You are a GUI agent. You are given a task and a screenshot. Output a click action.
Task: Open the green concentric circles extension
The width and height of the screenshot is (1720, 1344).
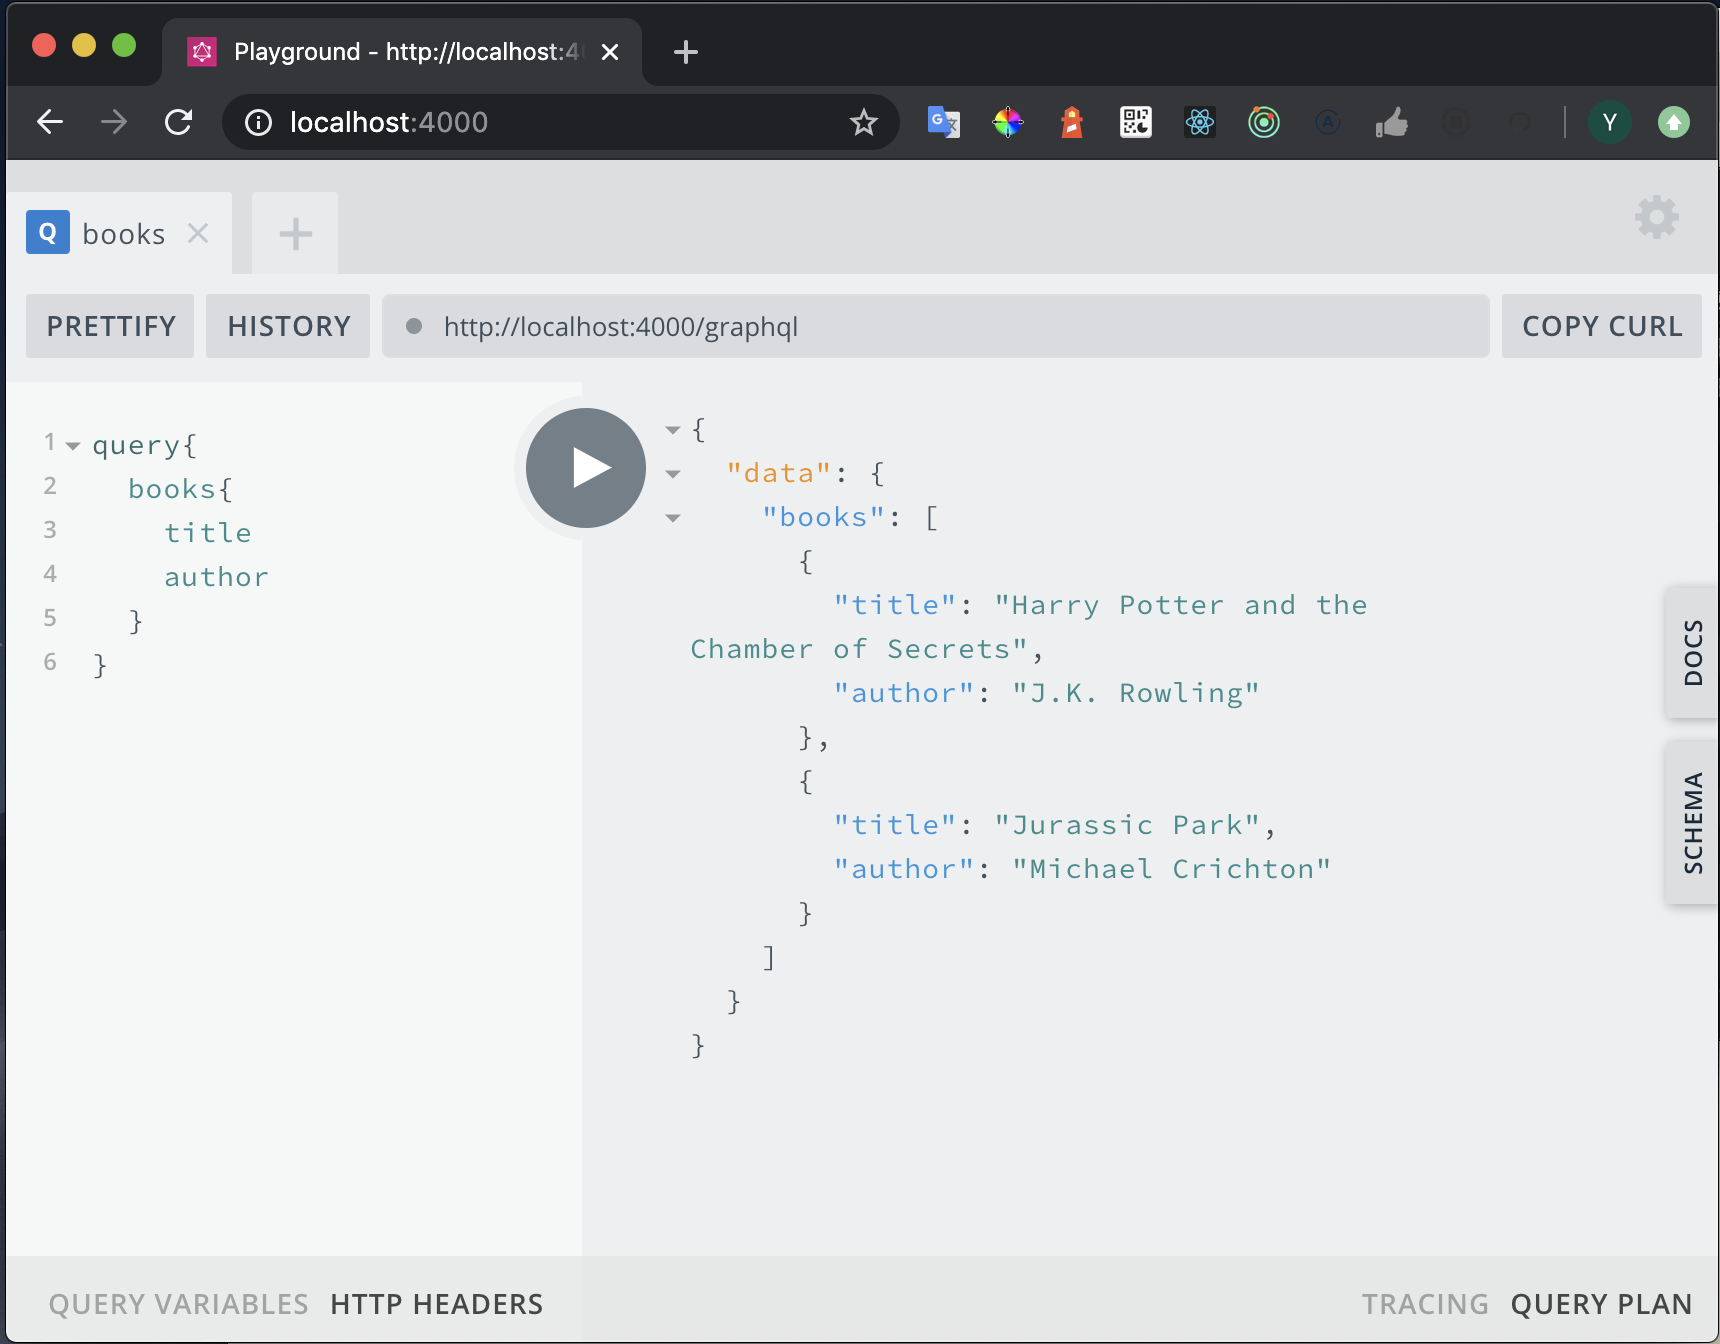pos(1263,122)
